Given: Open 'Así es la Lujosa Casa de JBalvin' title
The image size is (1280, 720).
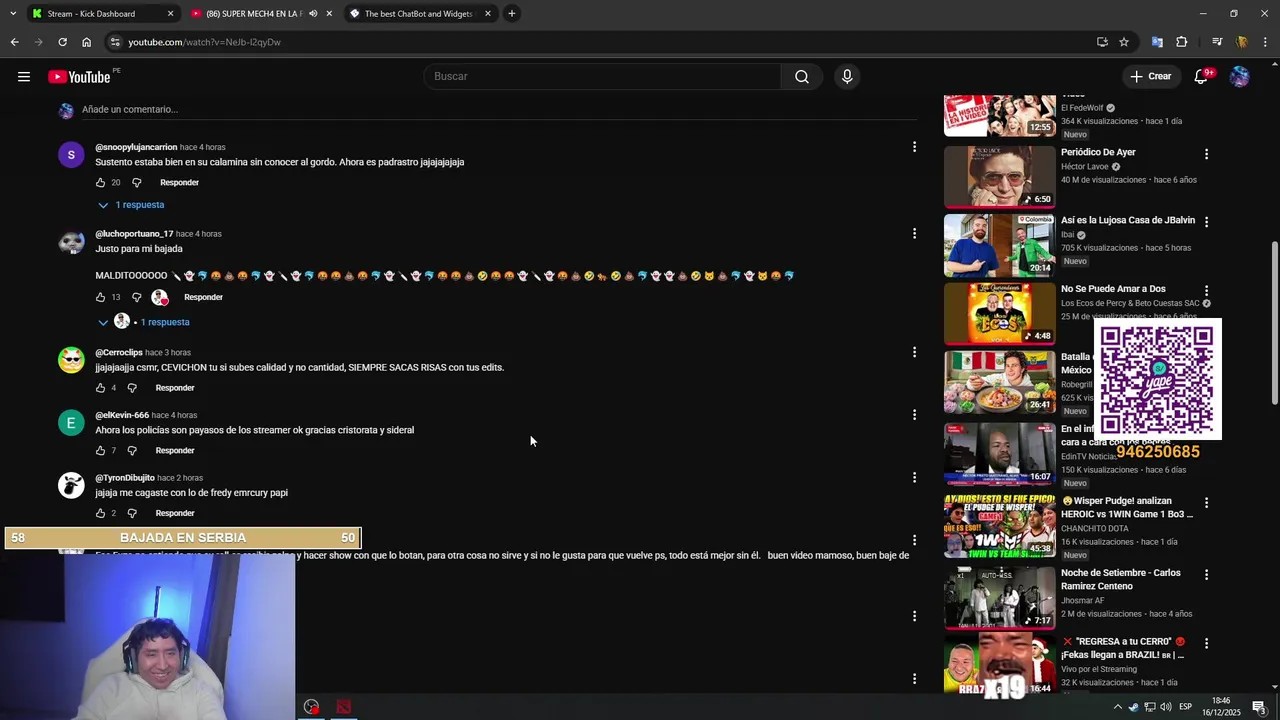Looking at the screenshot, I should click(1128, 220).
